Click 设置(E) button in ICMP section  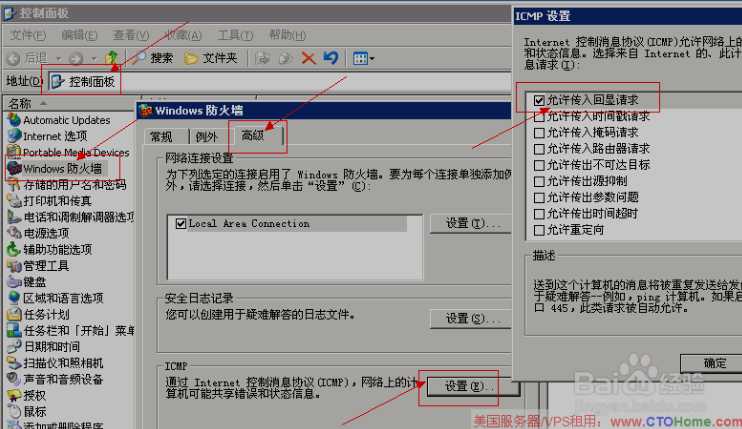click(471, 386)
